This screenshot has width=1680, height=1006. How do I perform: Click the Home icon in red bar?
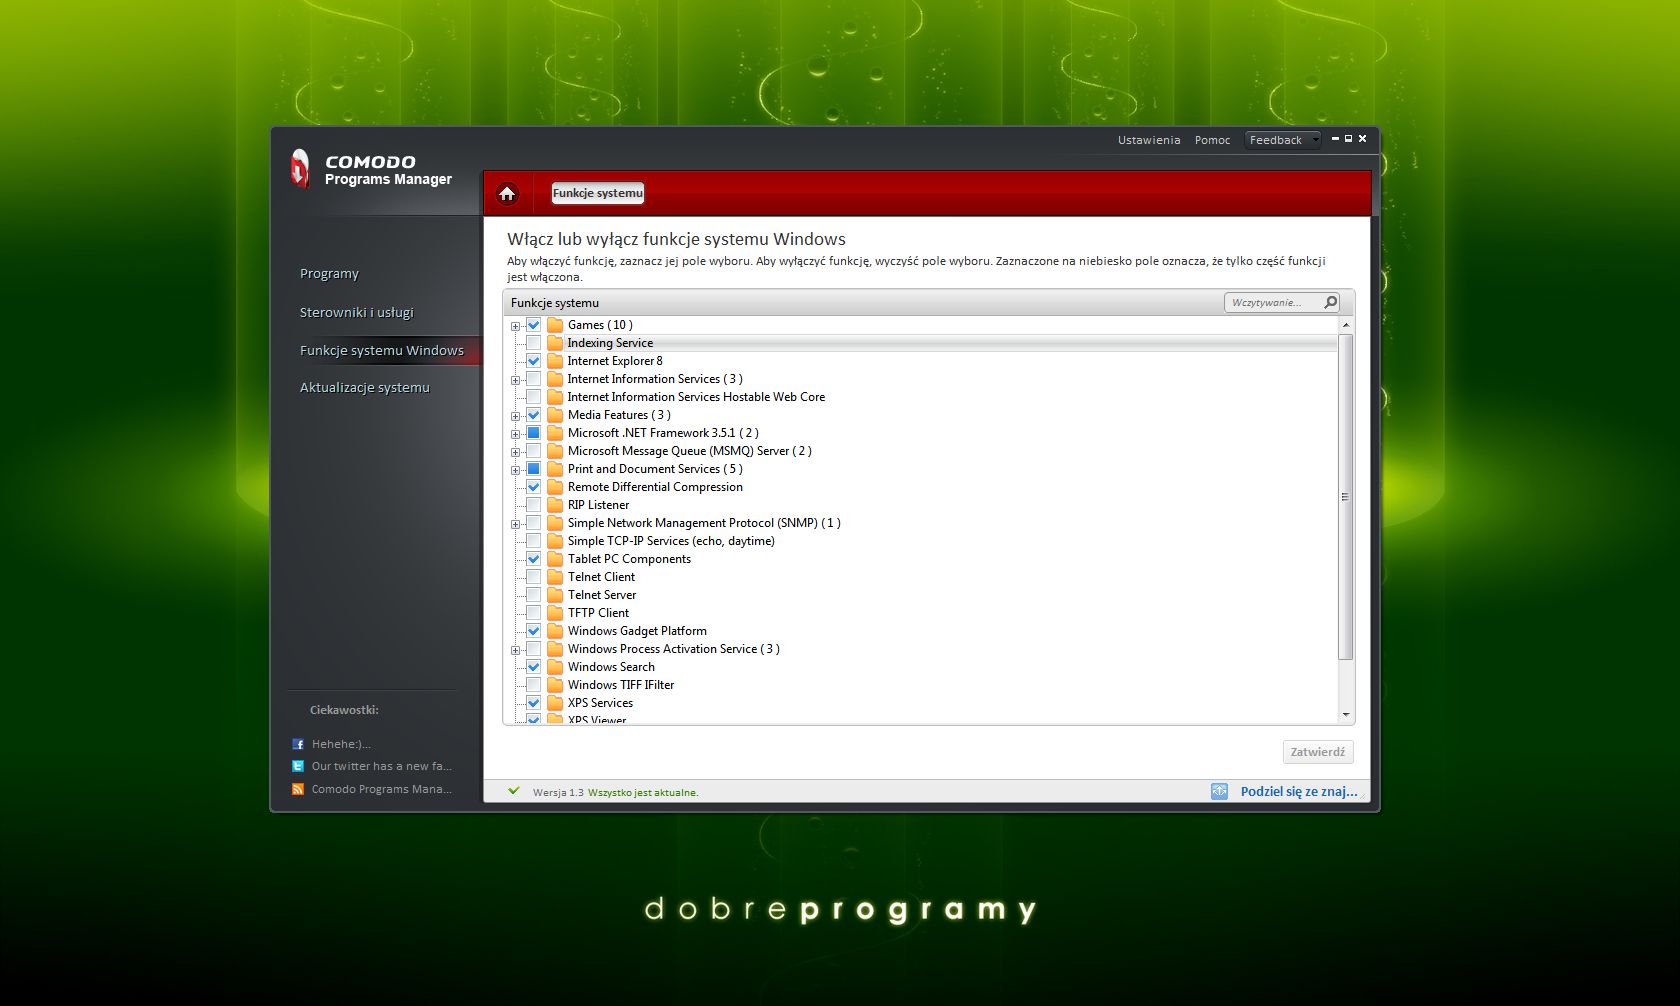507,193
